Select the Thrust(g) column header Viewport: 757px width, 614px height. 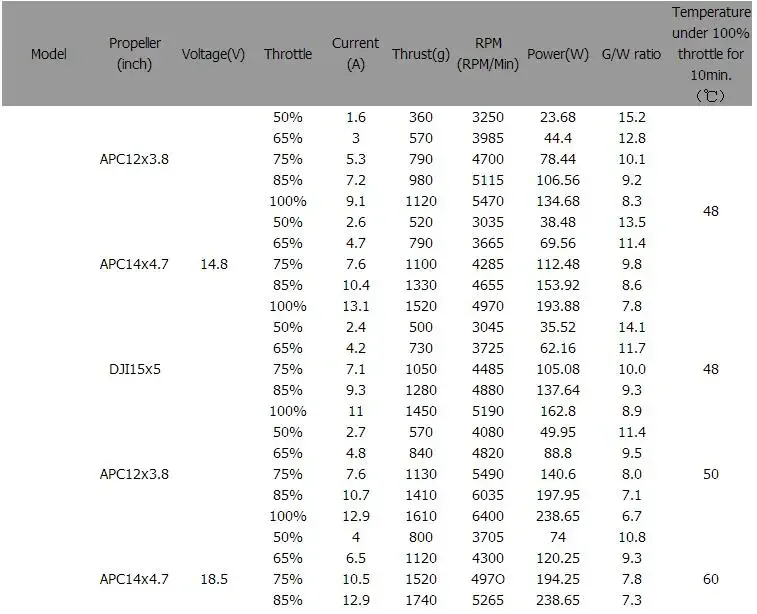click(421, 54)
